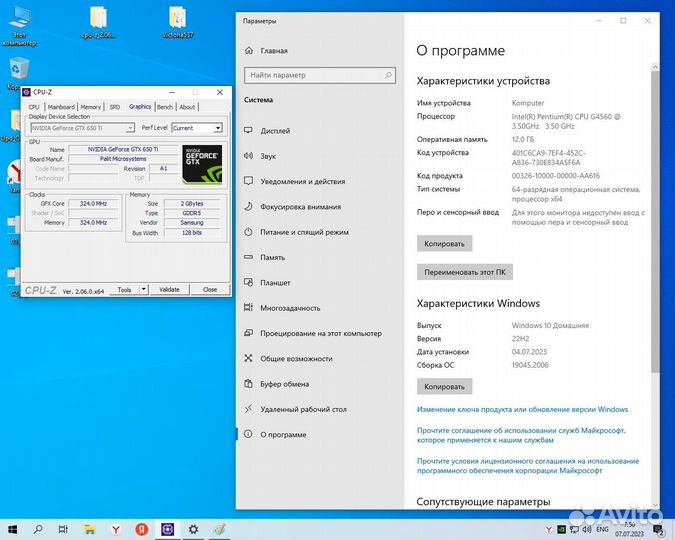Open Удаленный рабочий стол settings

click(x=303, y=410)
